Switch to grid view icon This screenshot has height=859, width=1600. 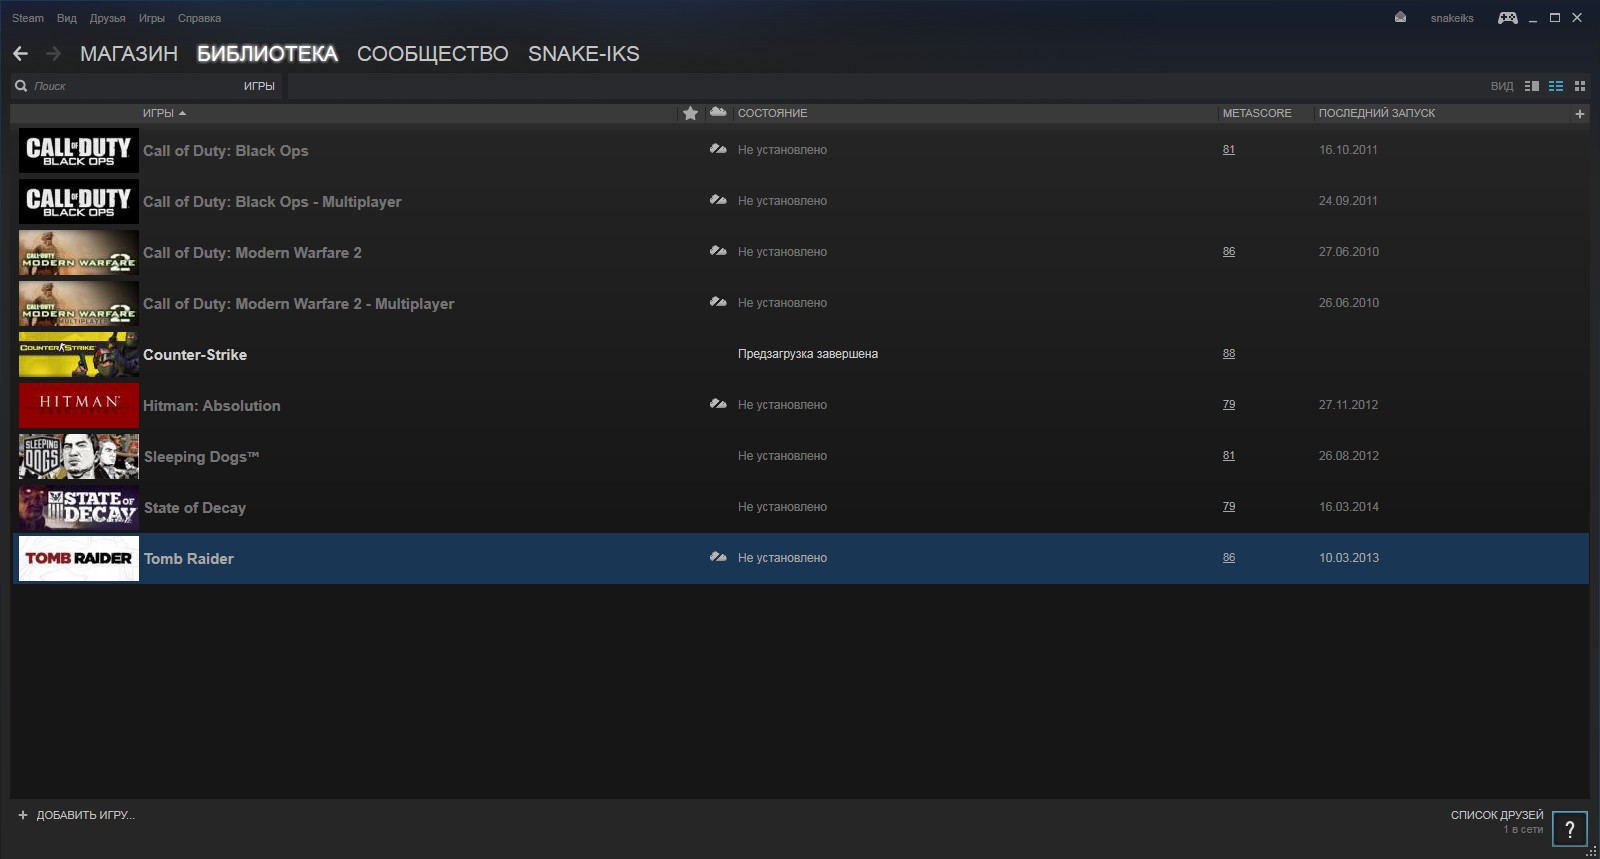tap(1580, 86)
